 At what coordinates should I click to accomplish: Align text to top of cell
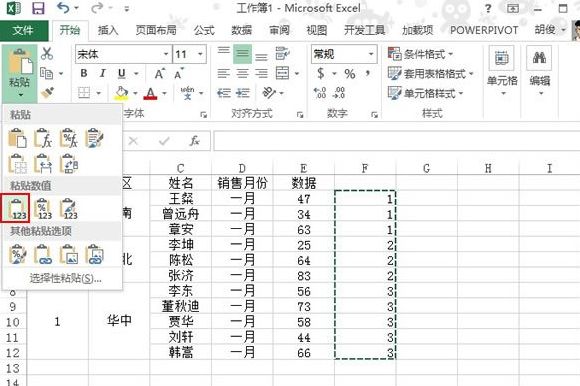coord(223,51)
